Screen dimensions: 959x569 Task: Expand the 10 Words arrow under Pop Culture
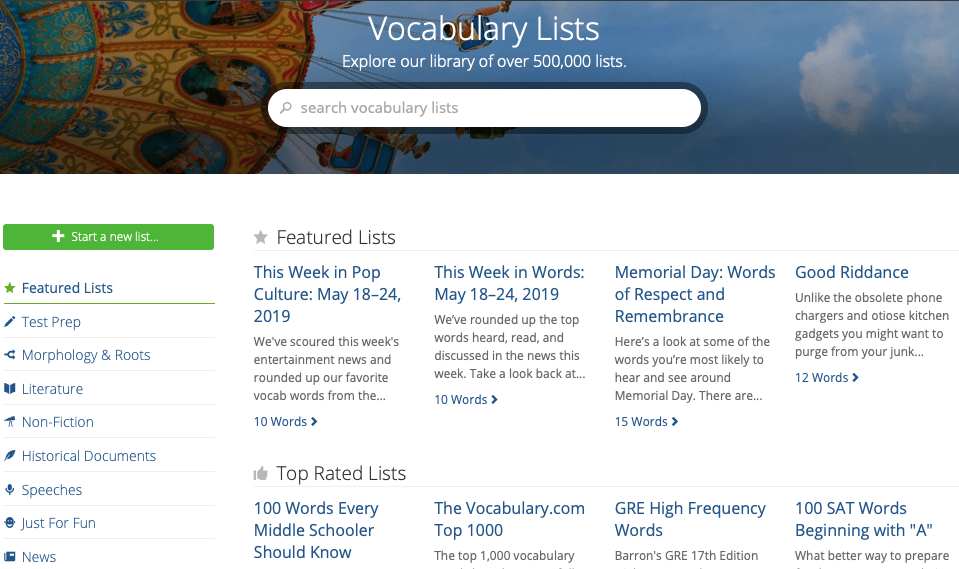pos(314,422)
